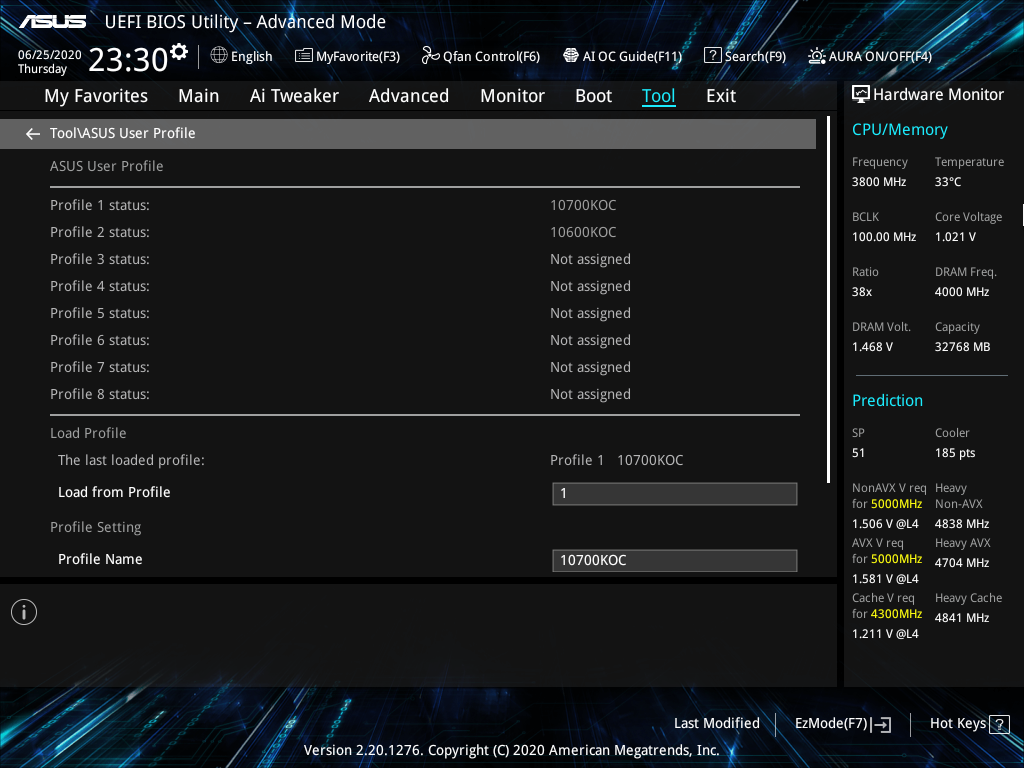Click the 4300MHz cache frequency text
The image size is (1024, 768).
(x=897, y=614)
